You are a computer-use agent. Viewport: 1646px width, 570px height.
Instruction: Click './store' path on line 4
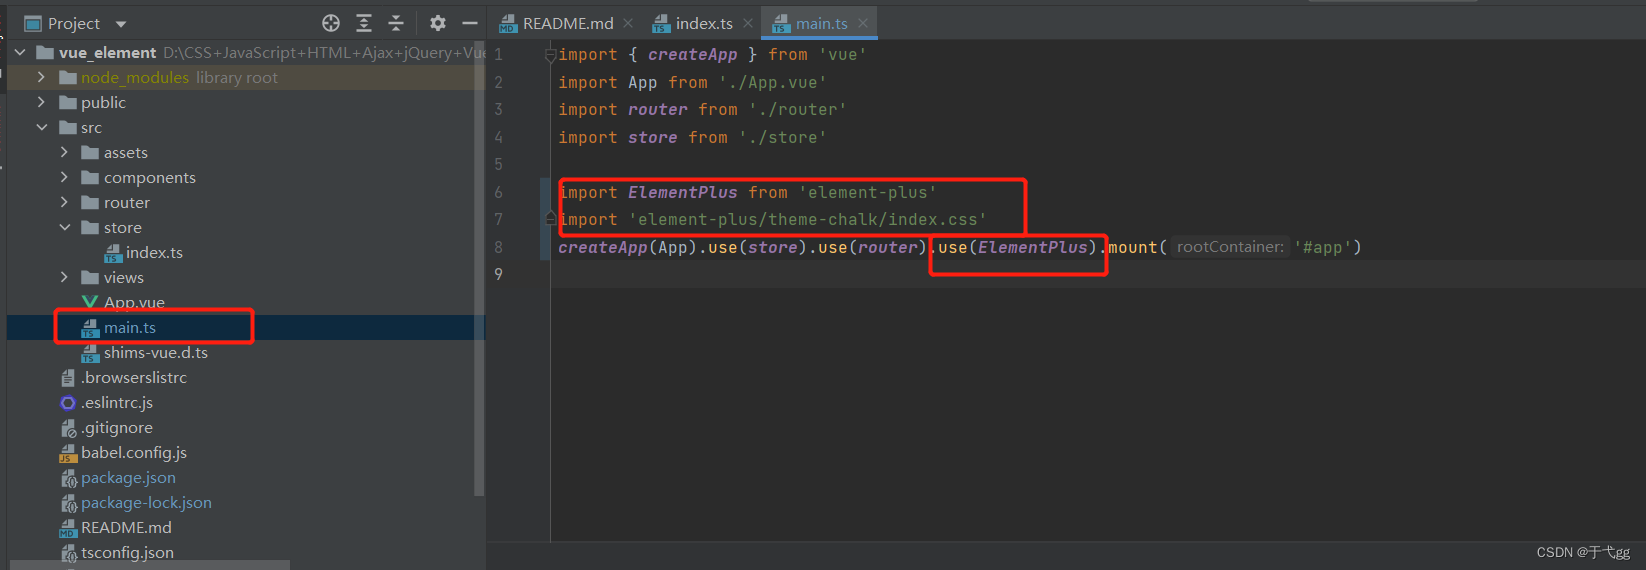point(782,137)
